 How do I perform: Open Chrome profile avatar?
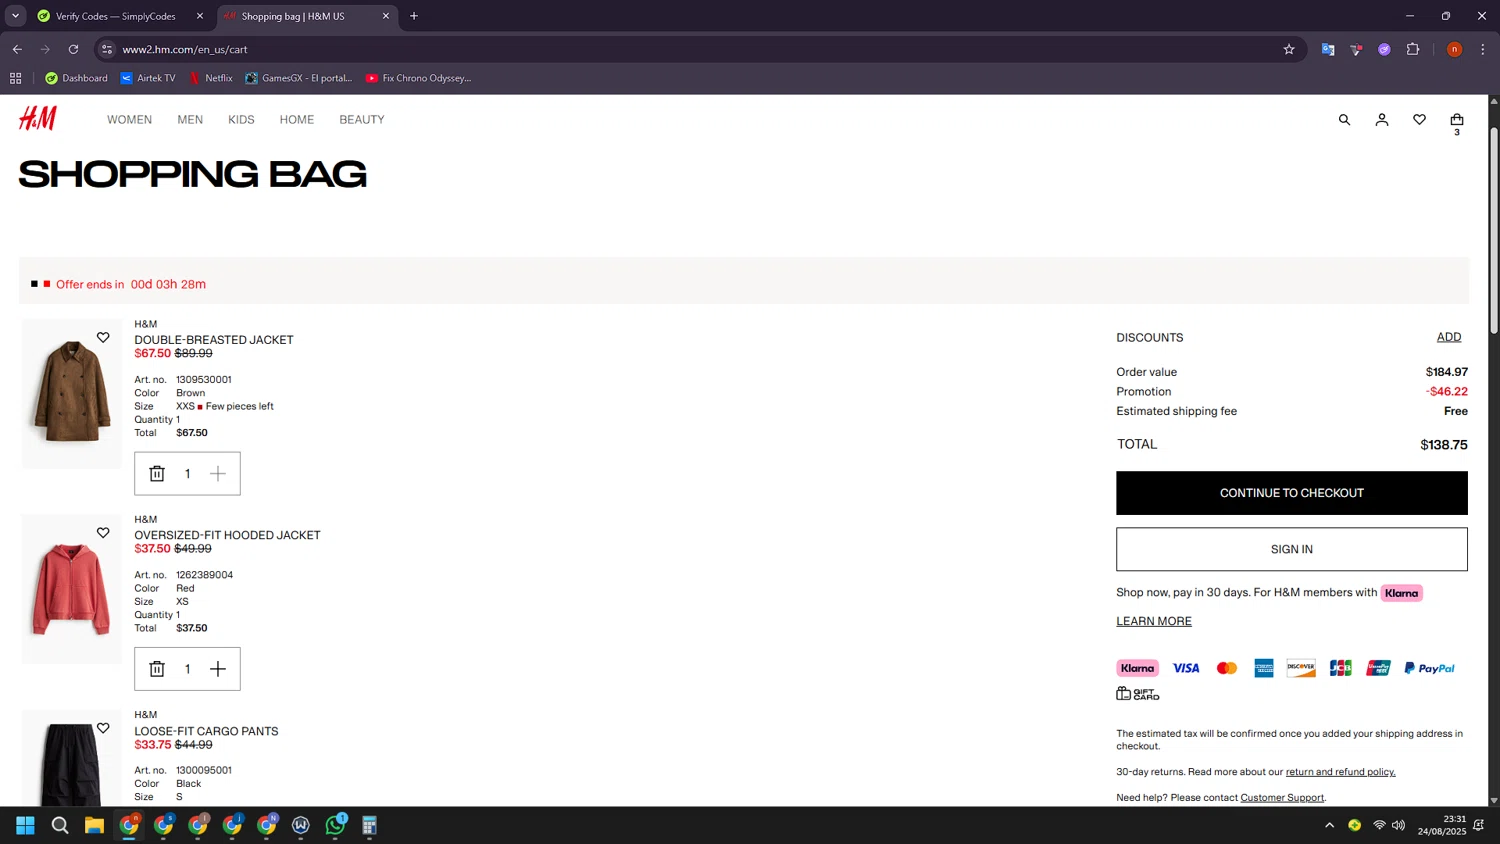click(x=1455, y=49)
